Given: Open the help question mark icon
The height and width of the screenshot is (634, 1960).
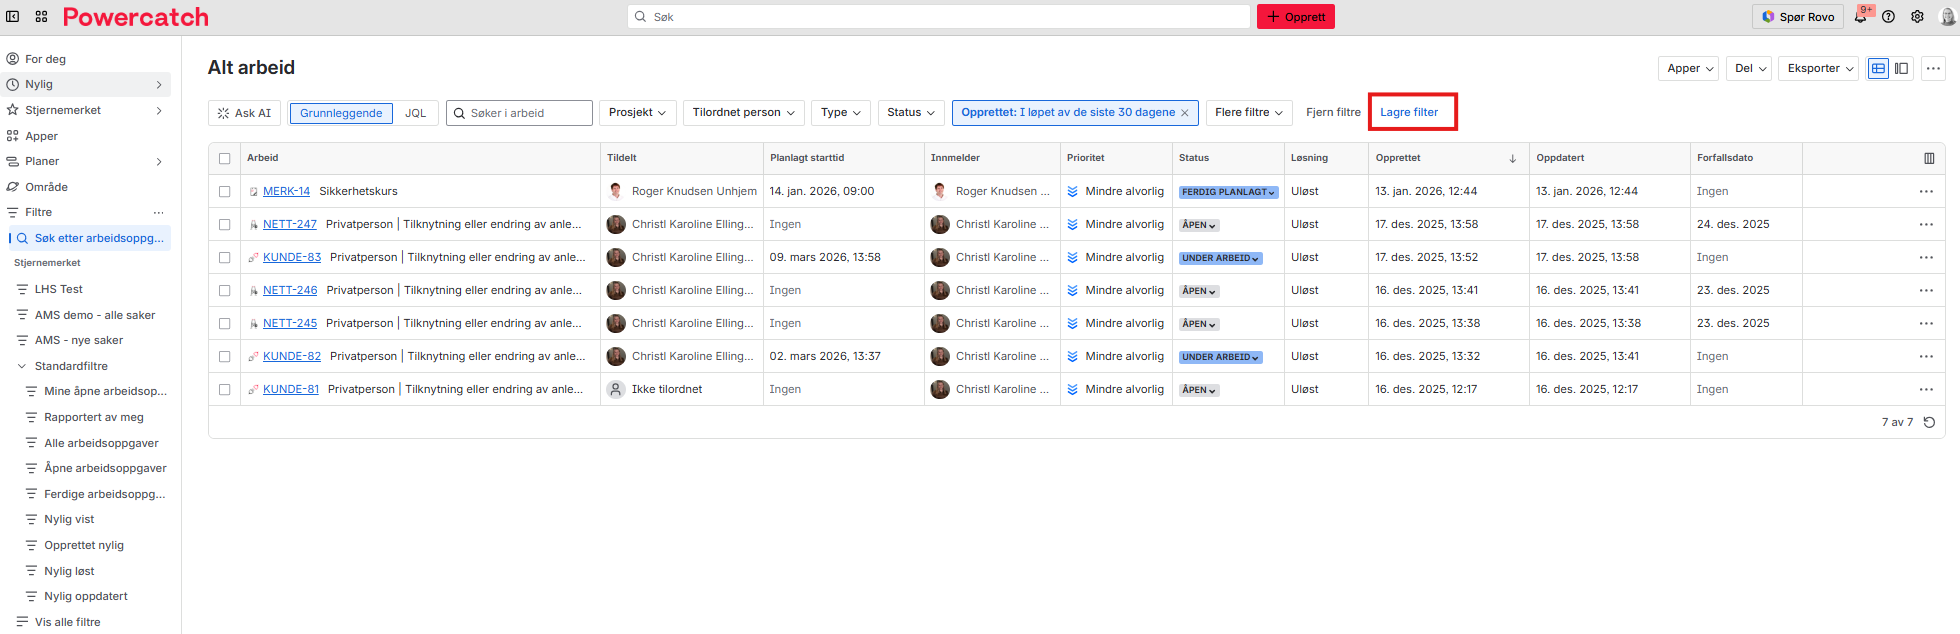Looking at the screenshot, I should tap(1888, 17).
